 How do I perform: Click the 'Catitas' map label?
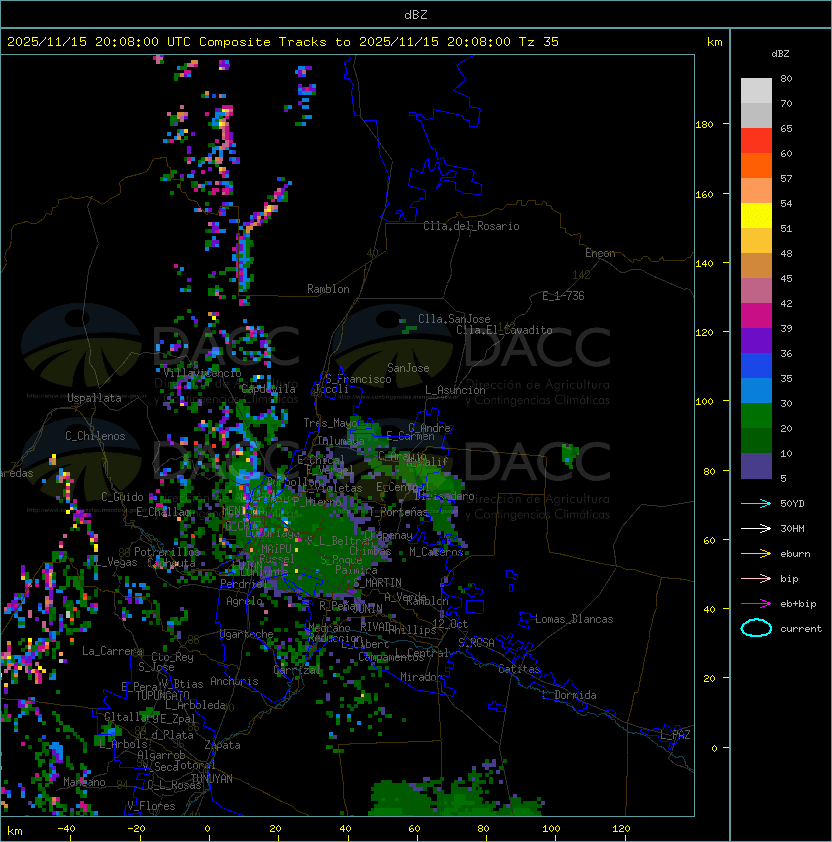(519, 669)
